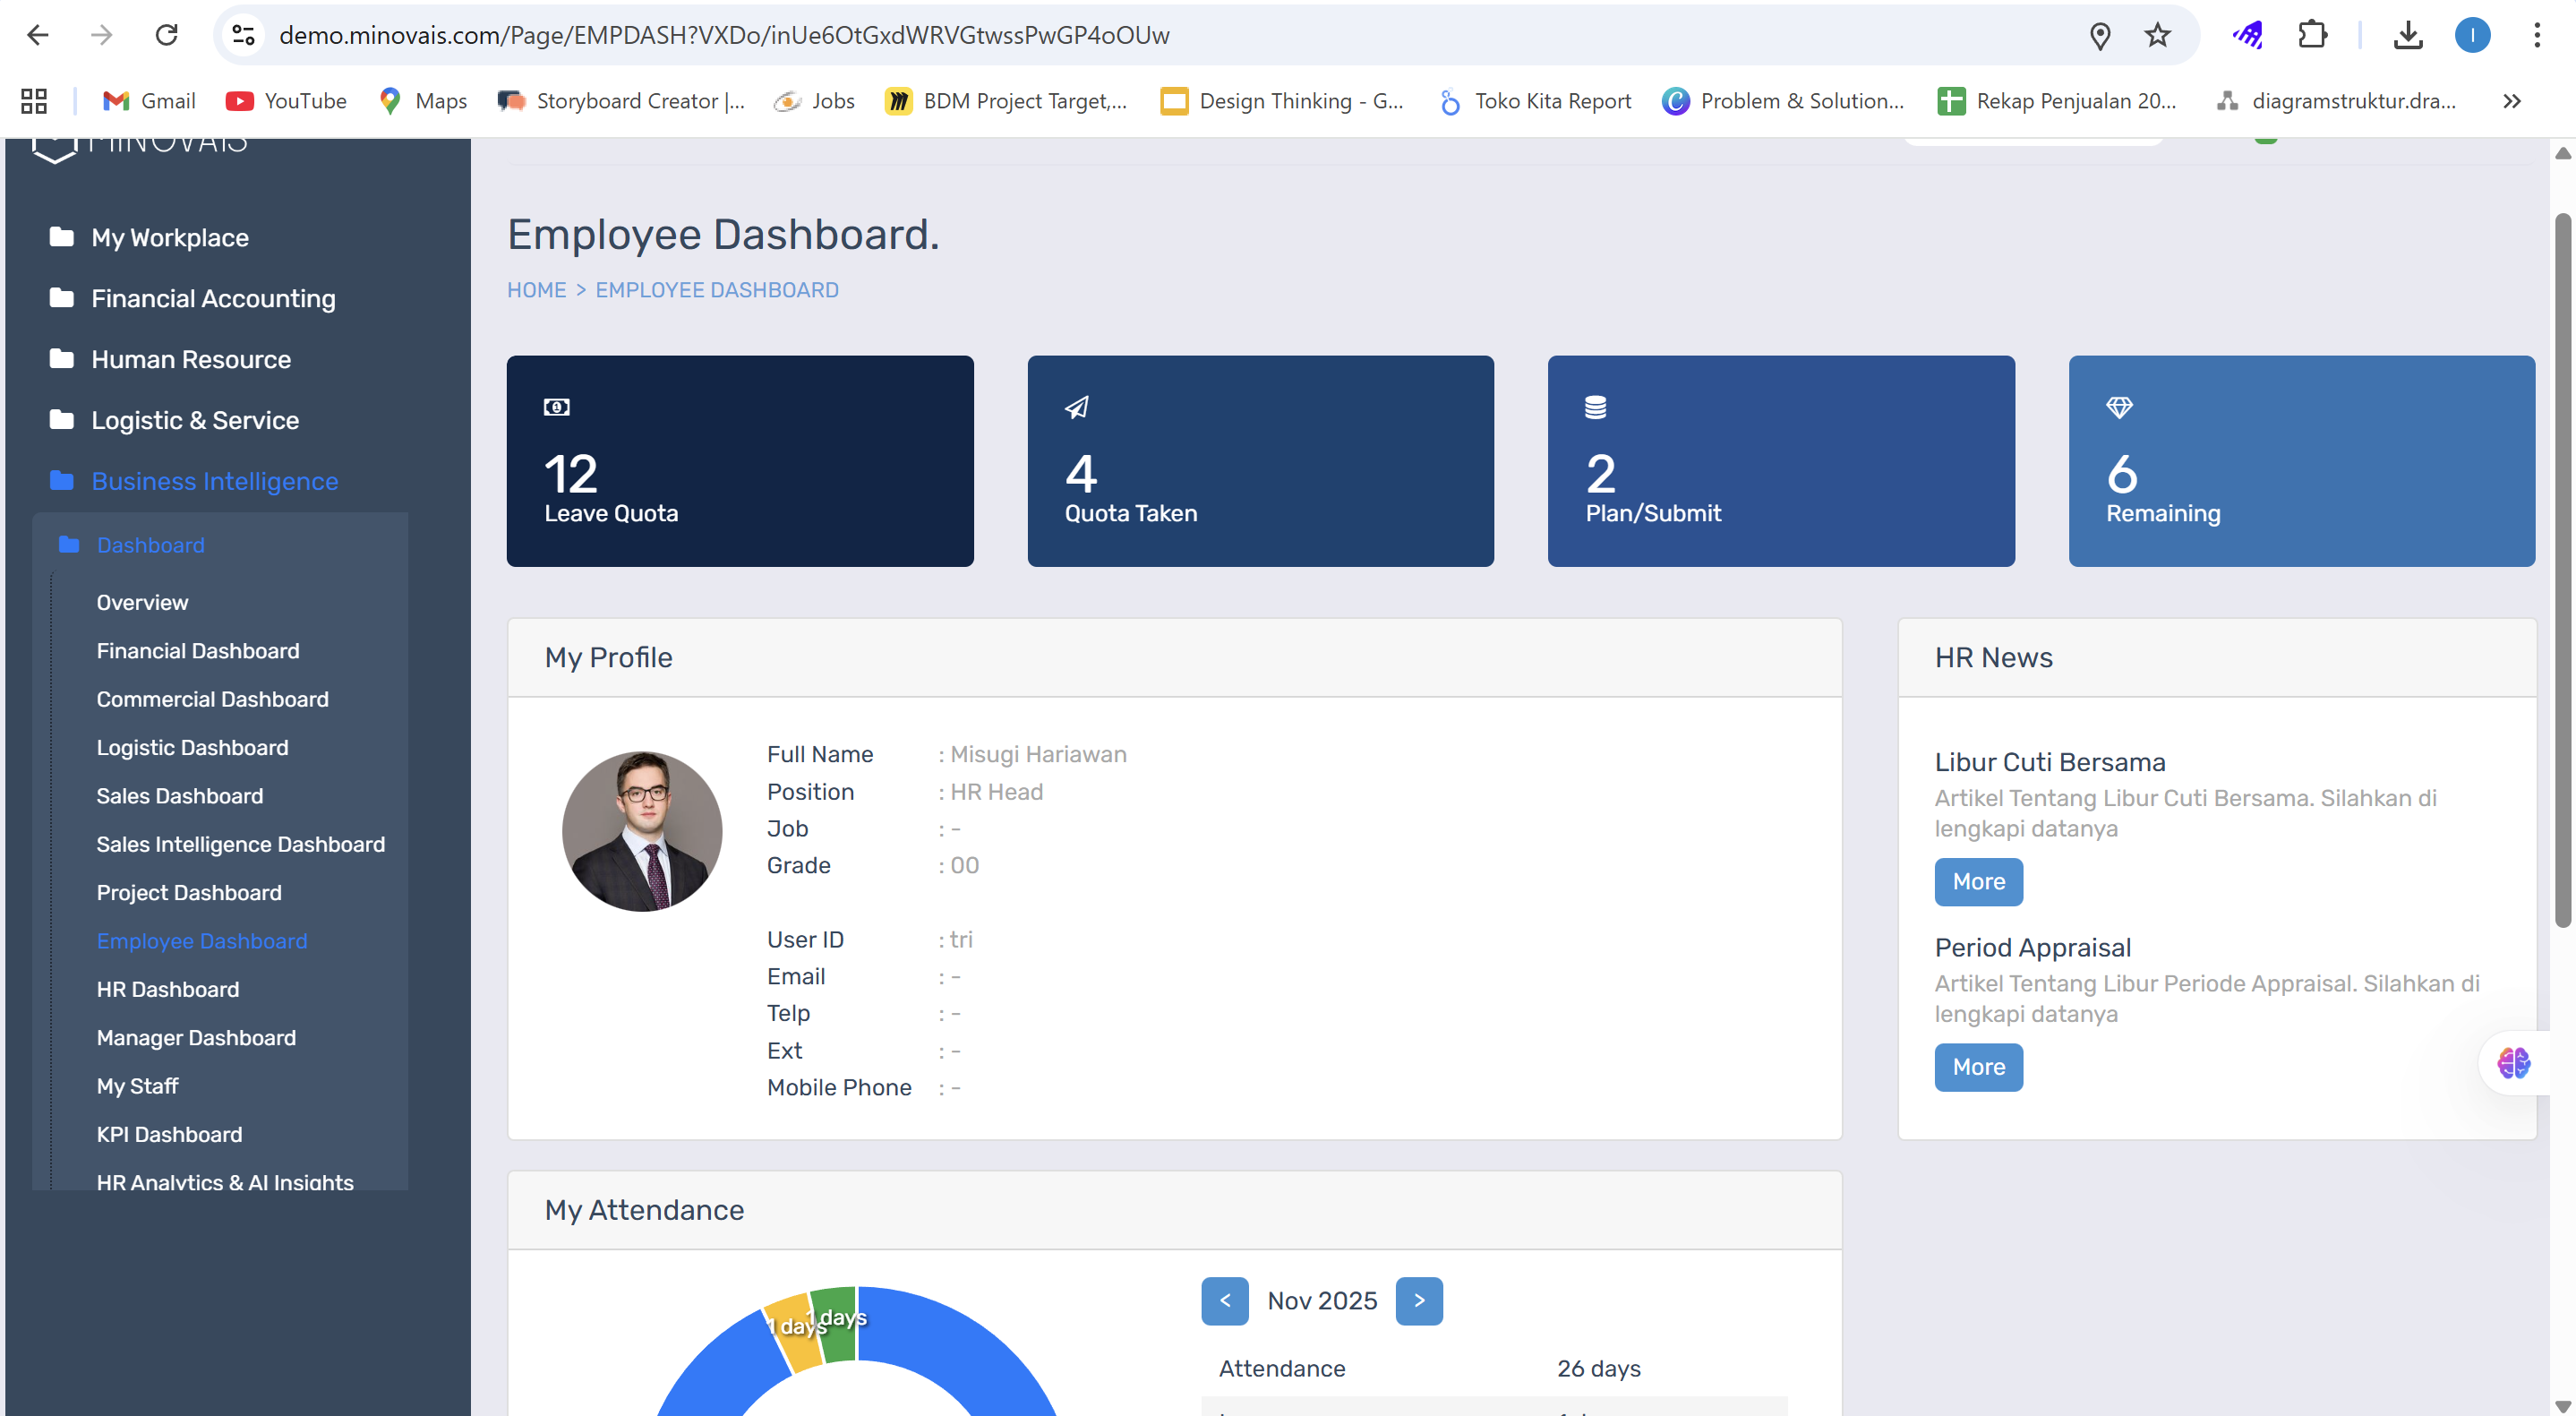Collapse the Dashboard submenu folder
The width and height of the screenshot is (2576, 1416).
tap(150, 545)
